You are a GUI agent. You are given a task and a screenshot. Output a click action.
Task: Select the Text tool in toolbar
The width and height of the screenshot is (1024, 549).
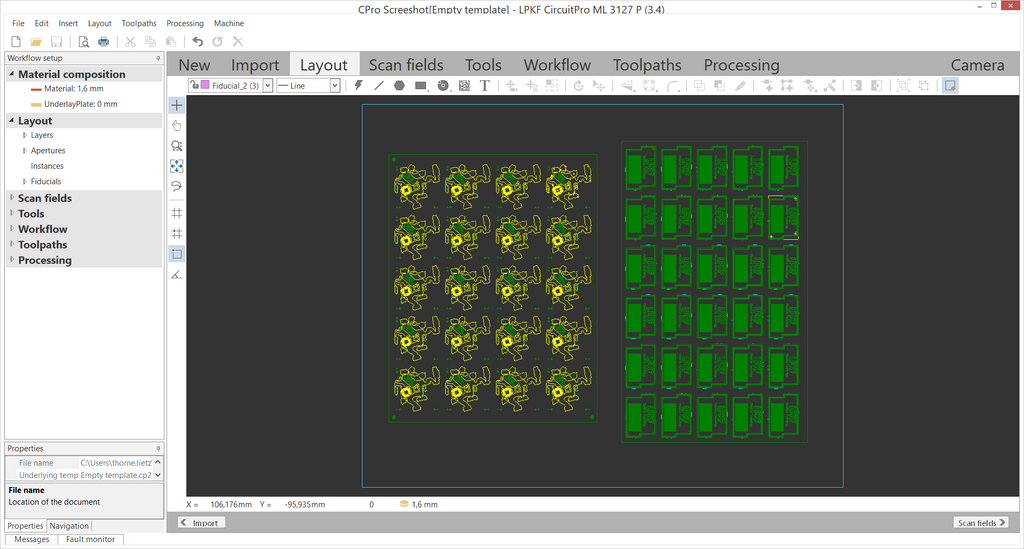(x=485, y=86)
